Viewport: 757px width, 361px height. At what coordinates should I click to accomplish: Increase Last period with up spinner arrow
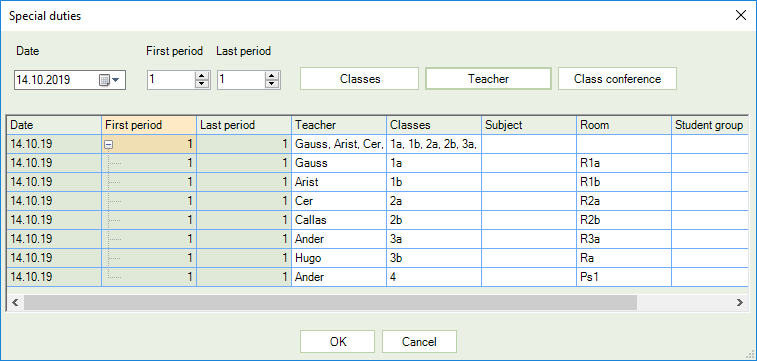pyautogui.click(x=273, y=76)
